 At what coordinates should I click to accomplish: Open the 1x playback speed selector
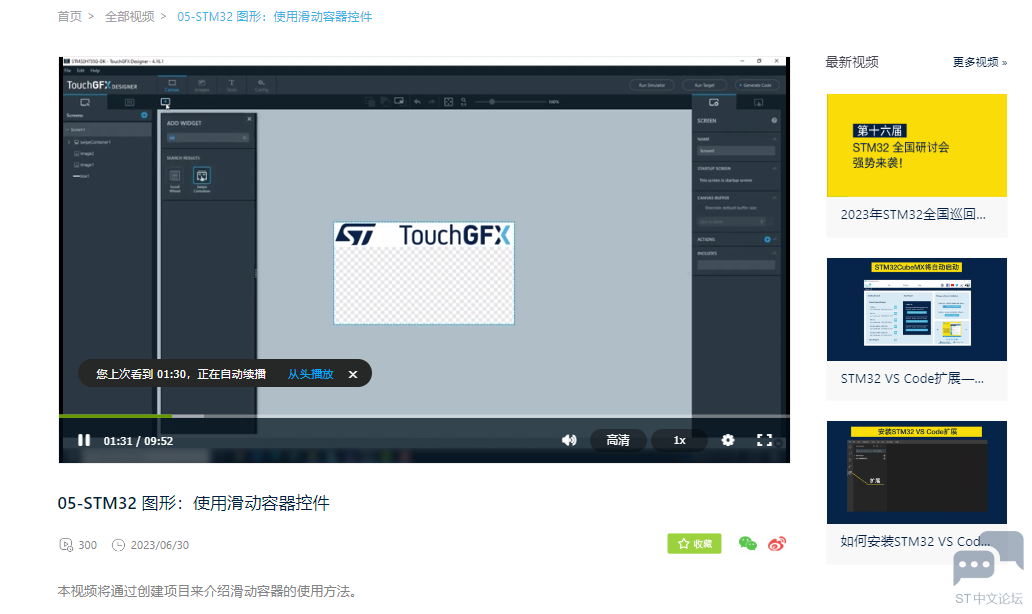[x=679, y=440]
